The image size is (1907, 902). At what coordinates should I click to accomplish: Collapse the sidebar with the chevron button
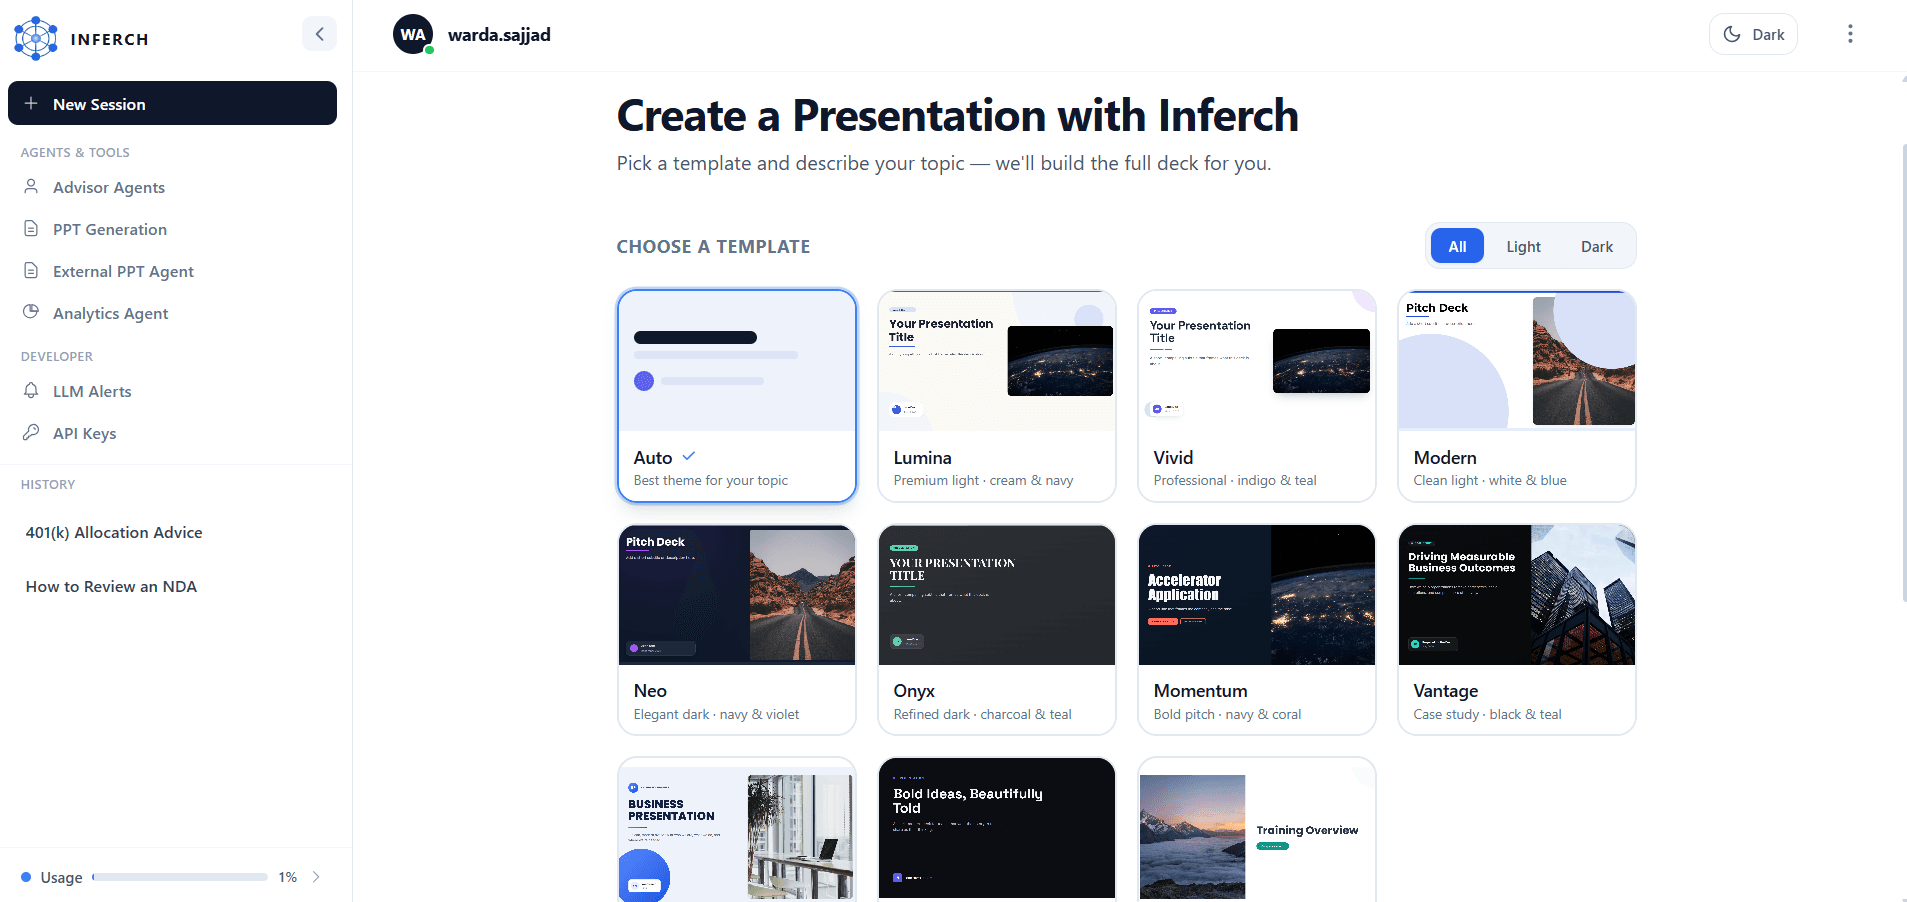tap(319, 34)
